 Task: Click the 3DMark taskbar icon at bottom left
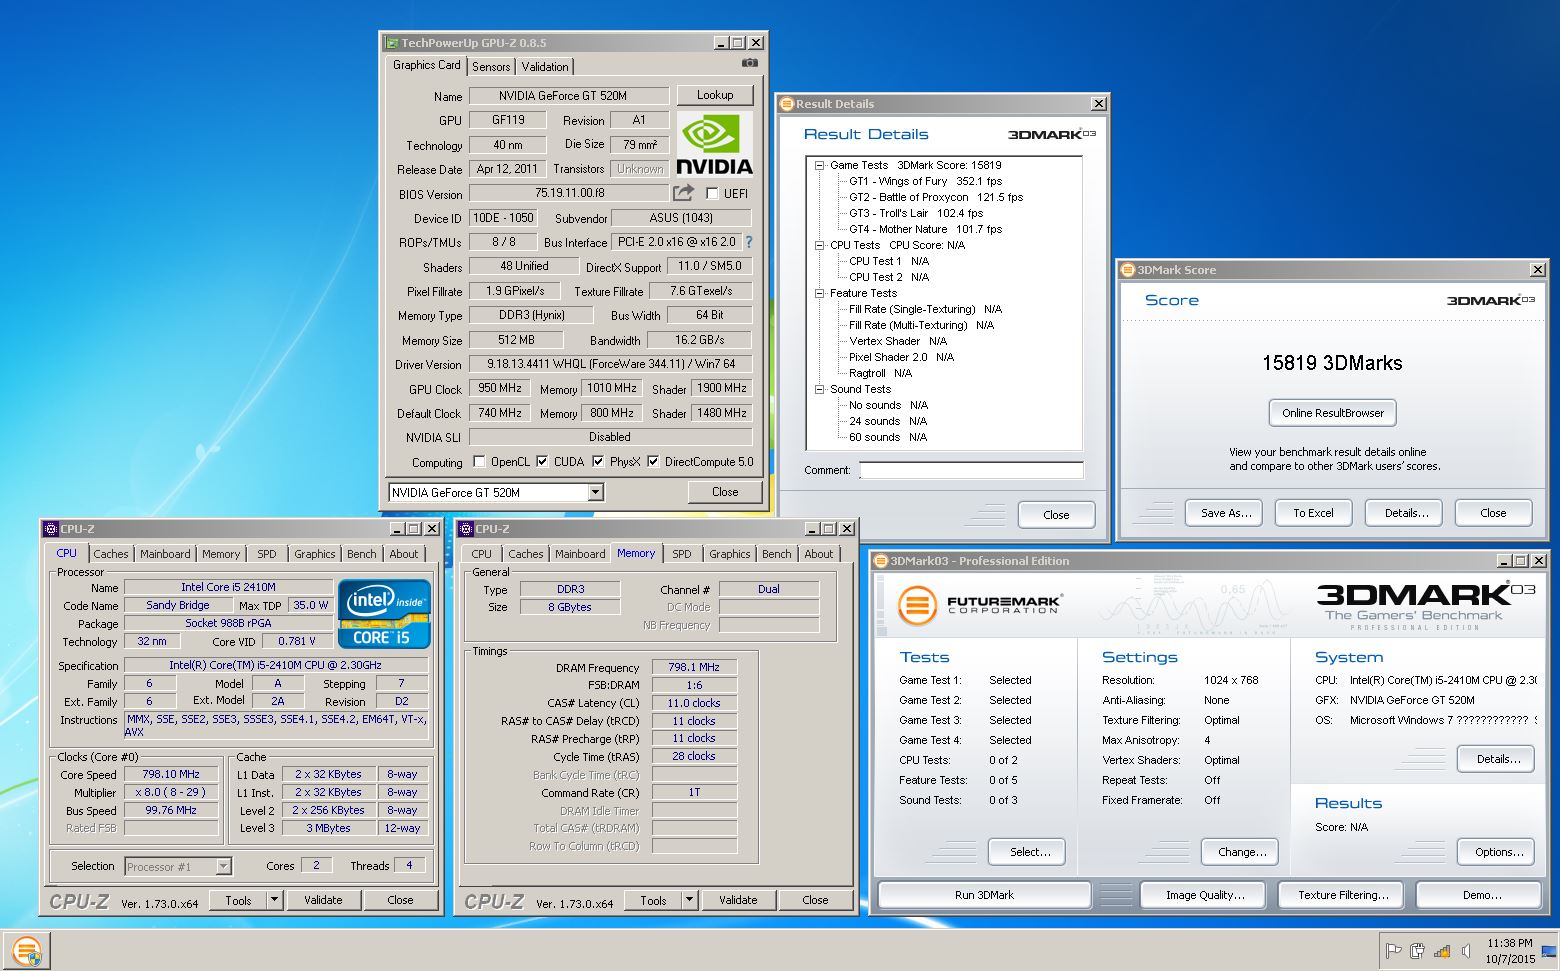click(27, 949)
